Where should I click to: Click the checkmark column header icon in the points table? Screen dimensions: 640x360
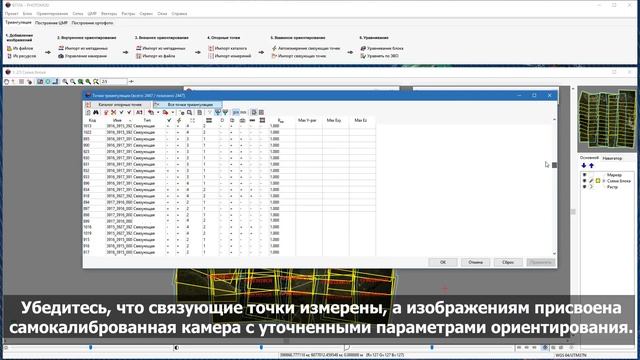pos(169,120)
